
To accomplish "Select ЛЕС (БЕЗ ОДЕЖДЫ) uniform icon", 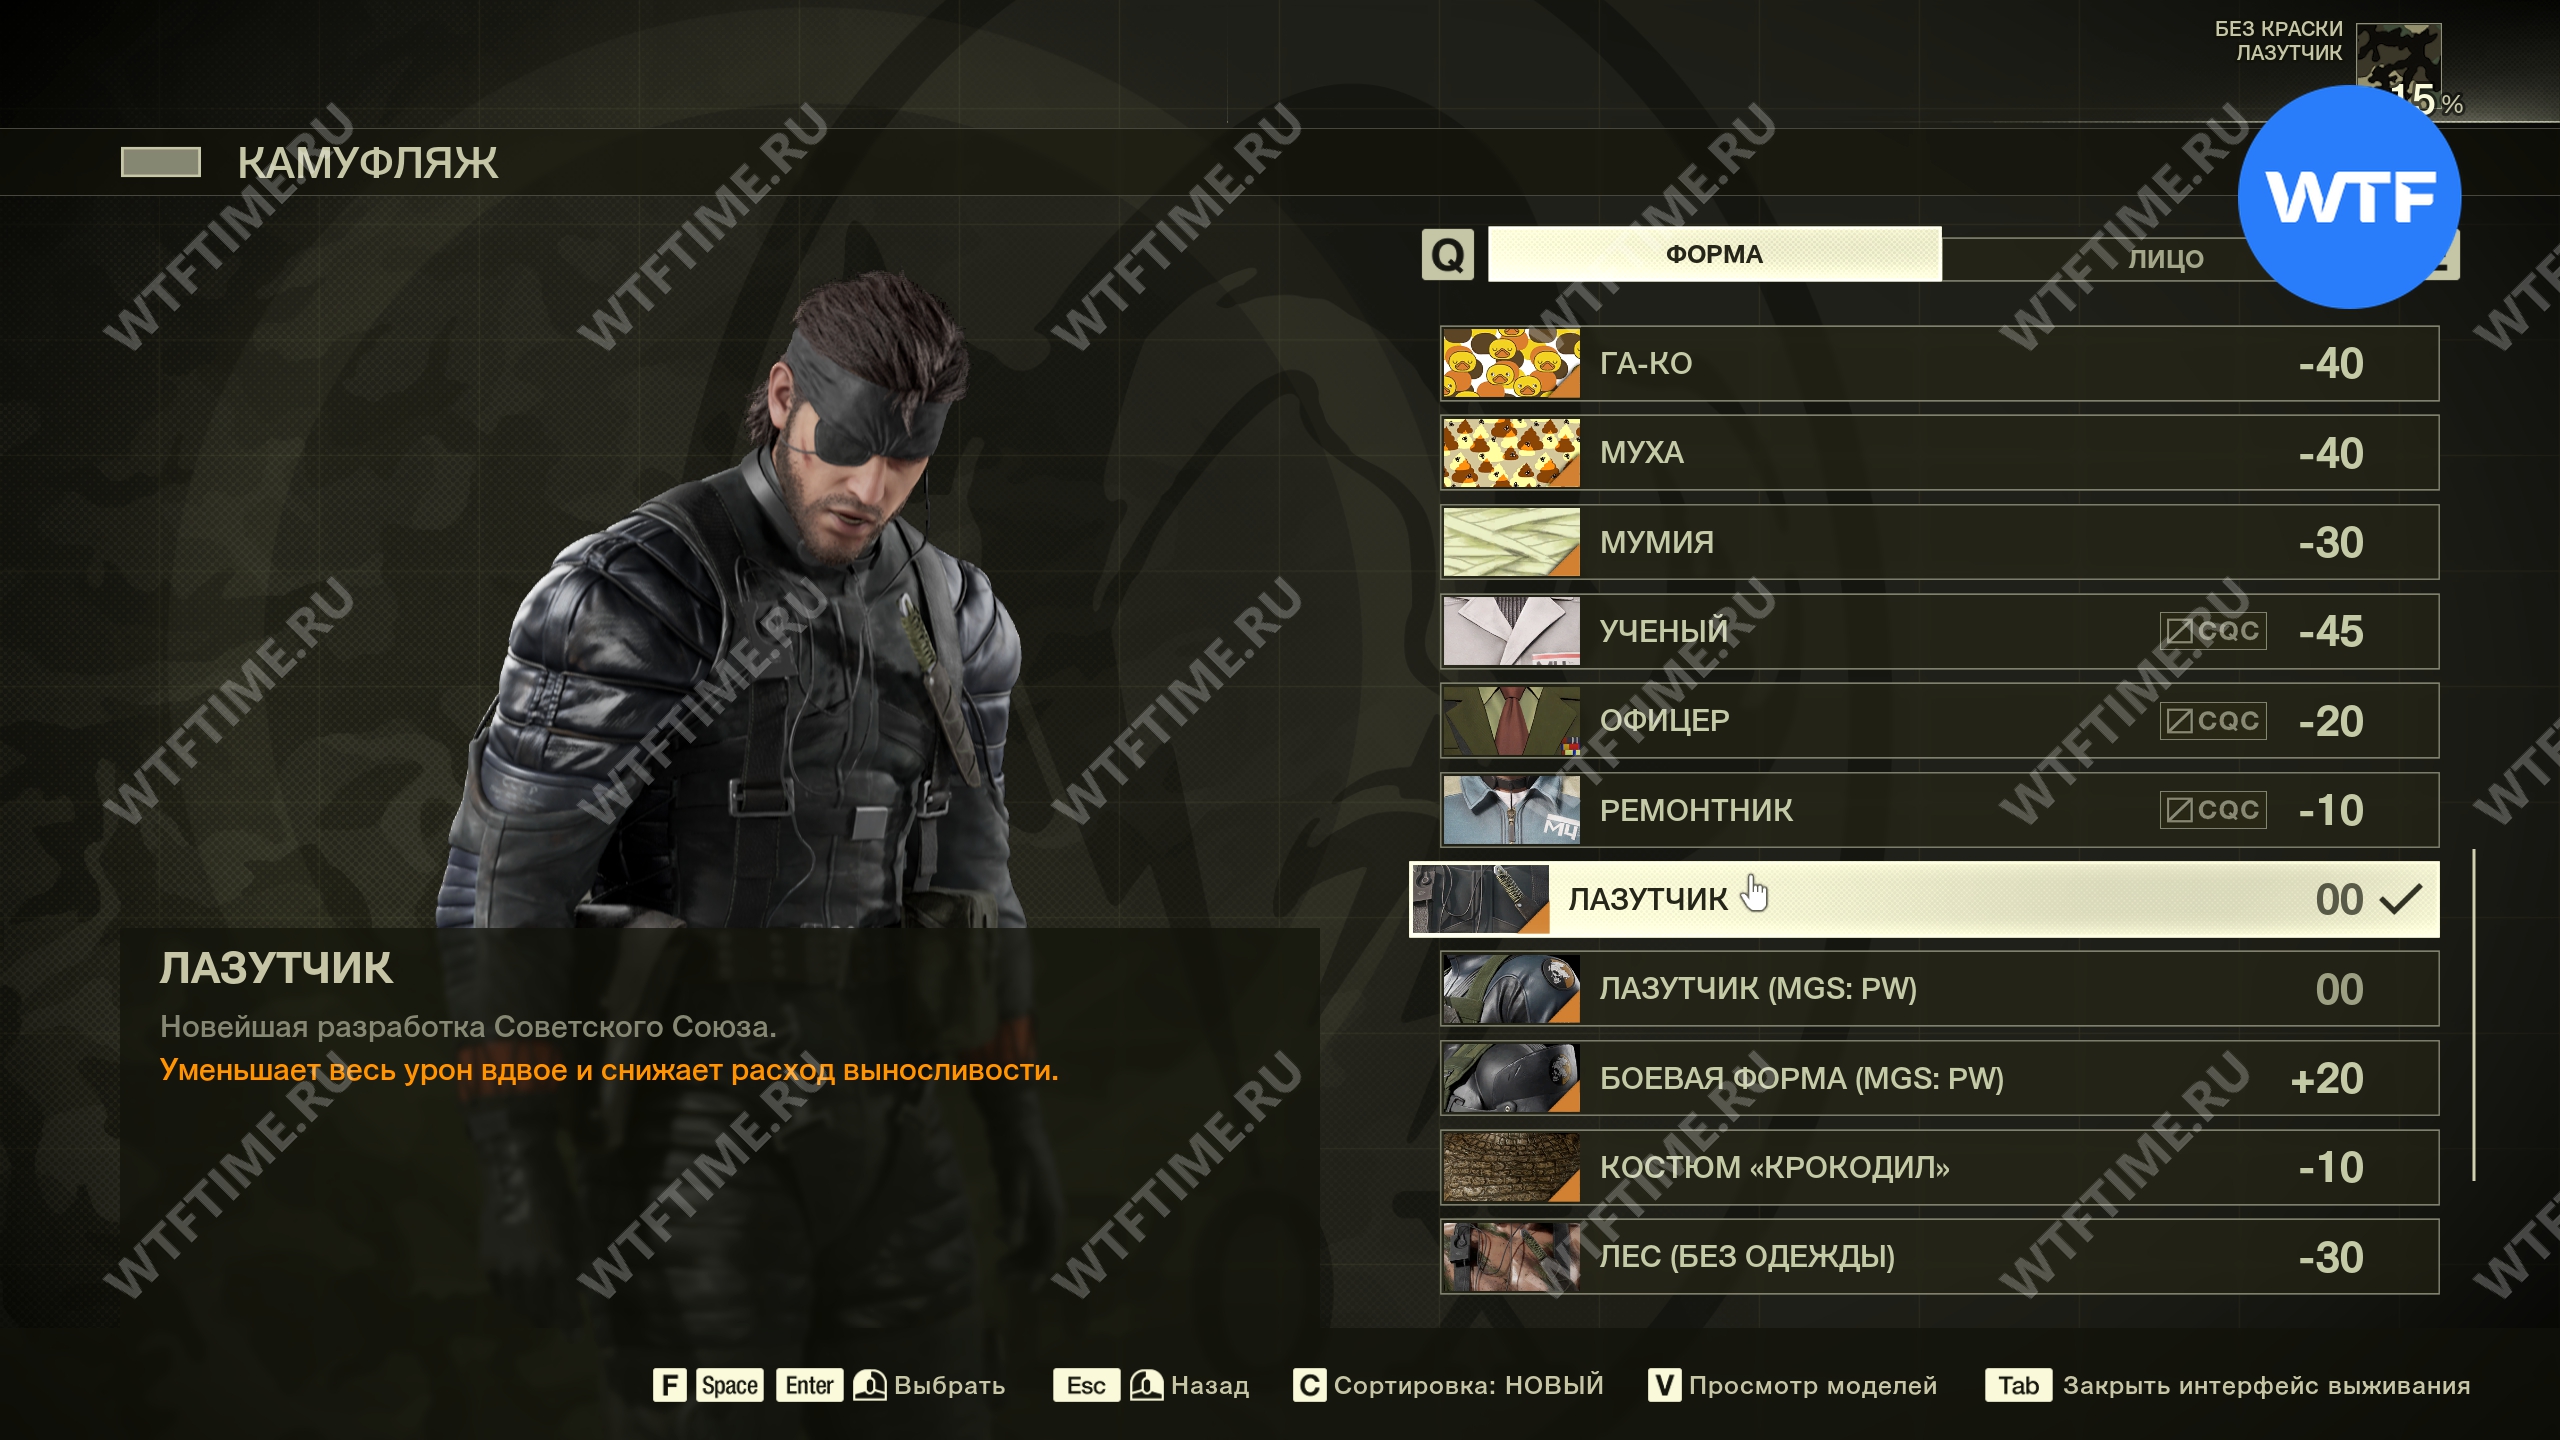I will [1511, 1257].
